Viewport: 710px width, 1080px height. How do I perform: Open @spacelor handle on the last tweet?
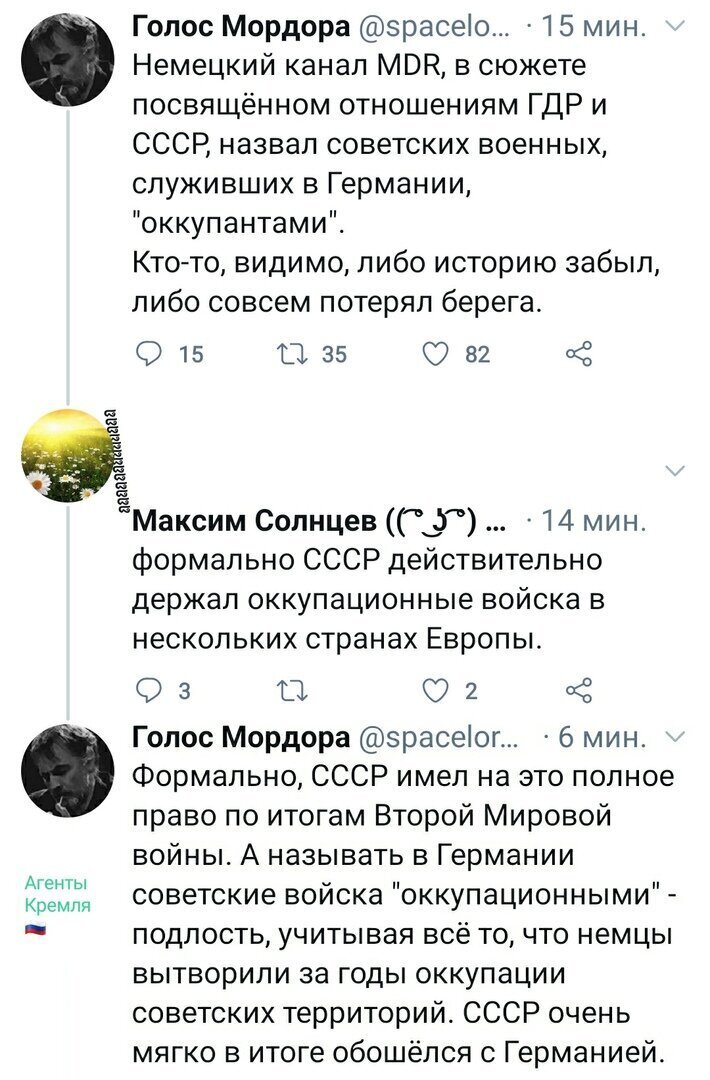[x=439, y=738]
